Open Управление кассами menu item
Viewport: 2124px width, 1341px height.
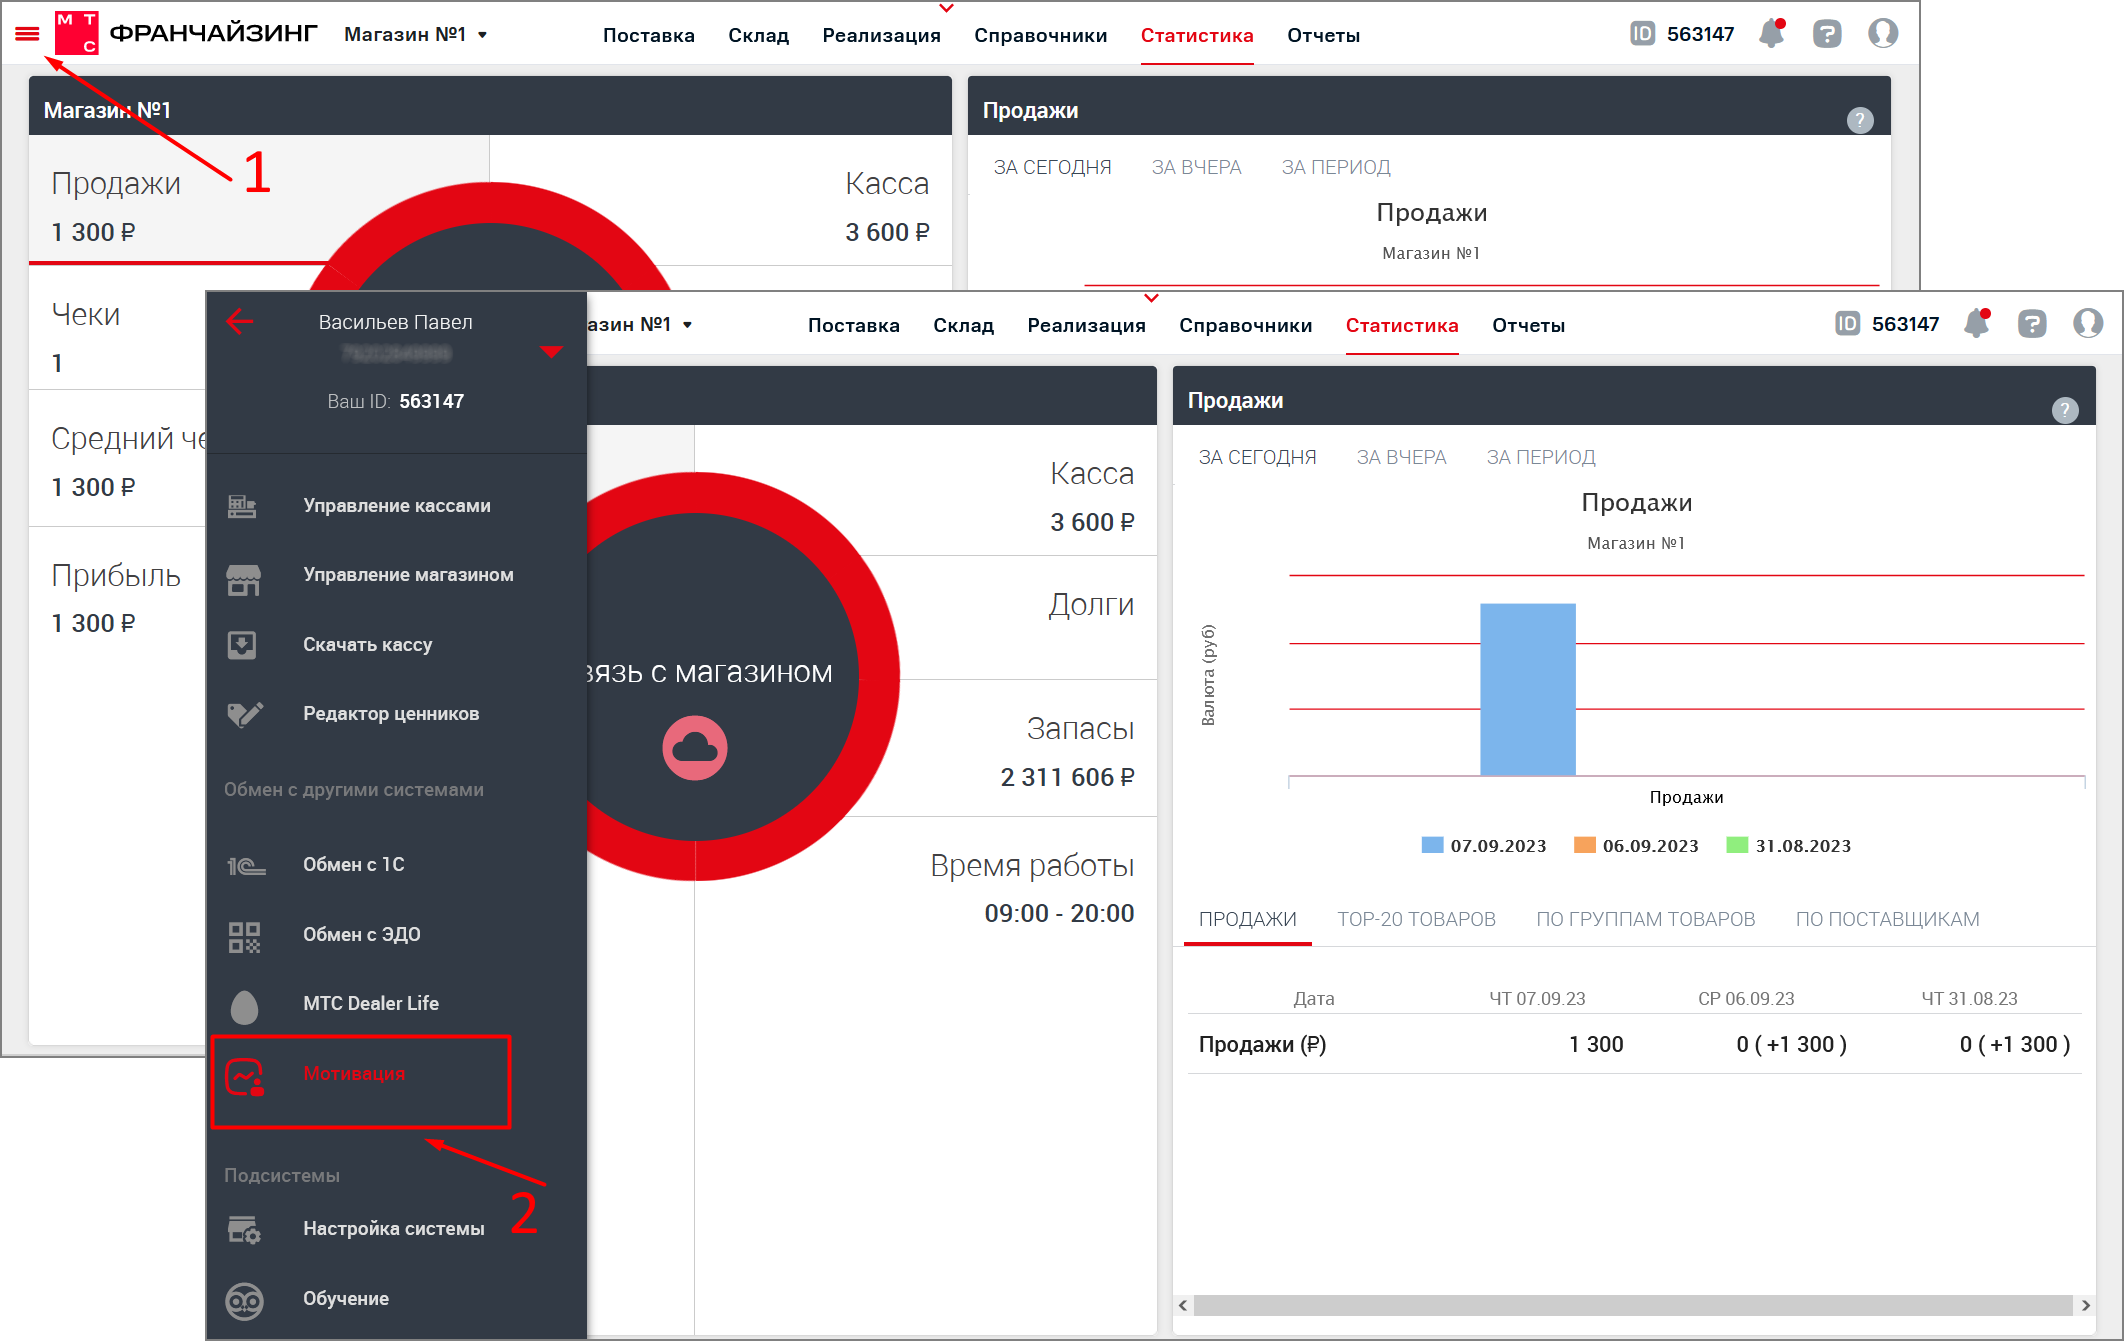tap(396, 506)
